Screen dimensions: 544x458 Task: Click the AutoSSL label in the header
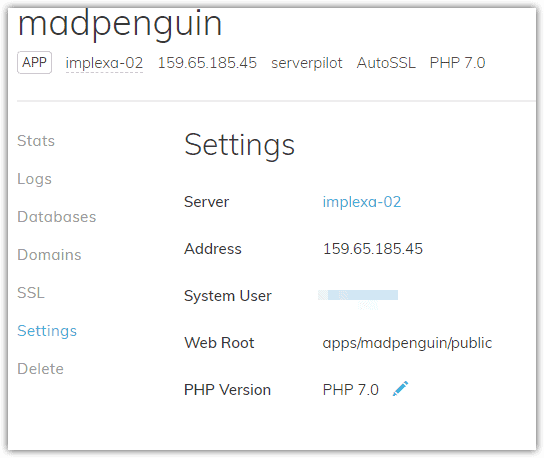(386, 63)
